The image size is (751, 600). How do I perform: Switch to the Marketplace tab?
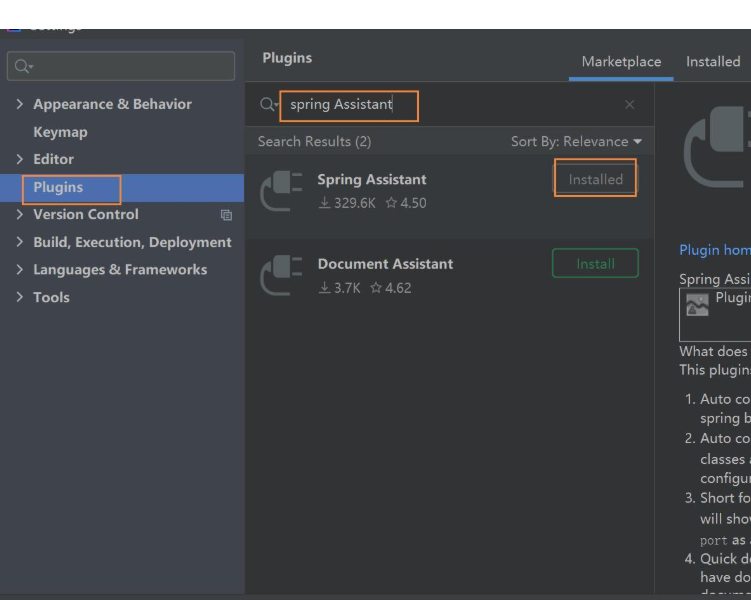[621, 62]
